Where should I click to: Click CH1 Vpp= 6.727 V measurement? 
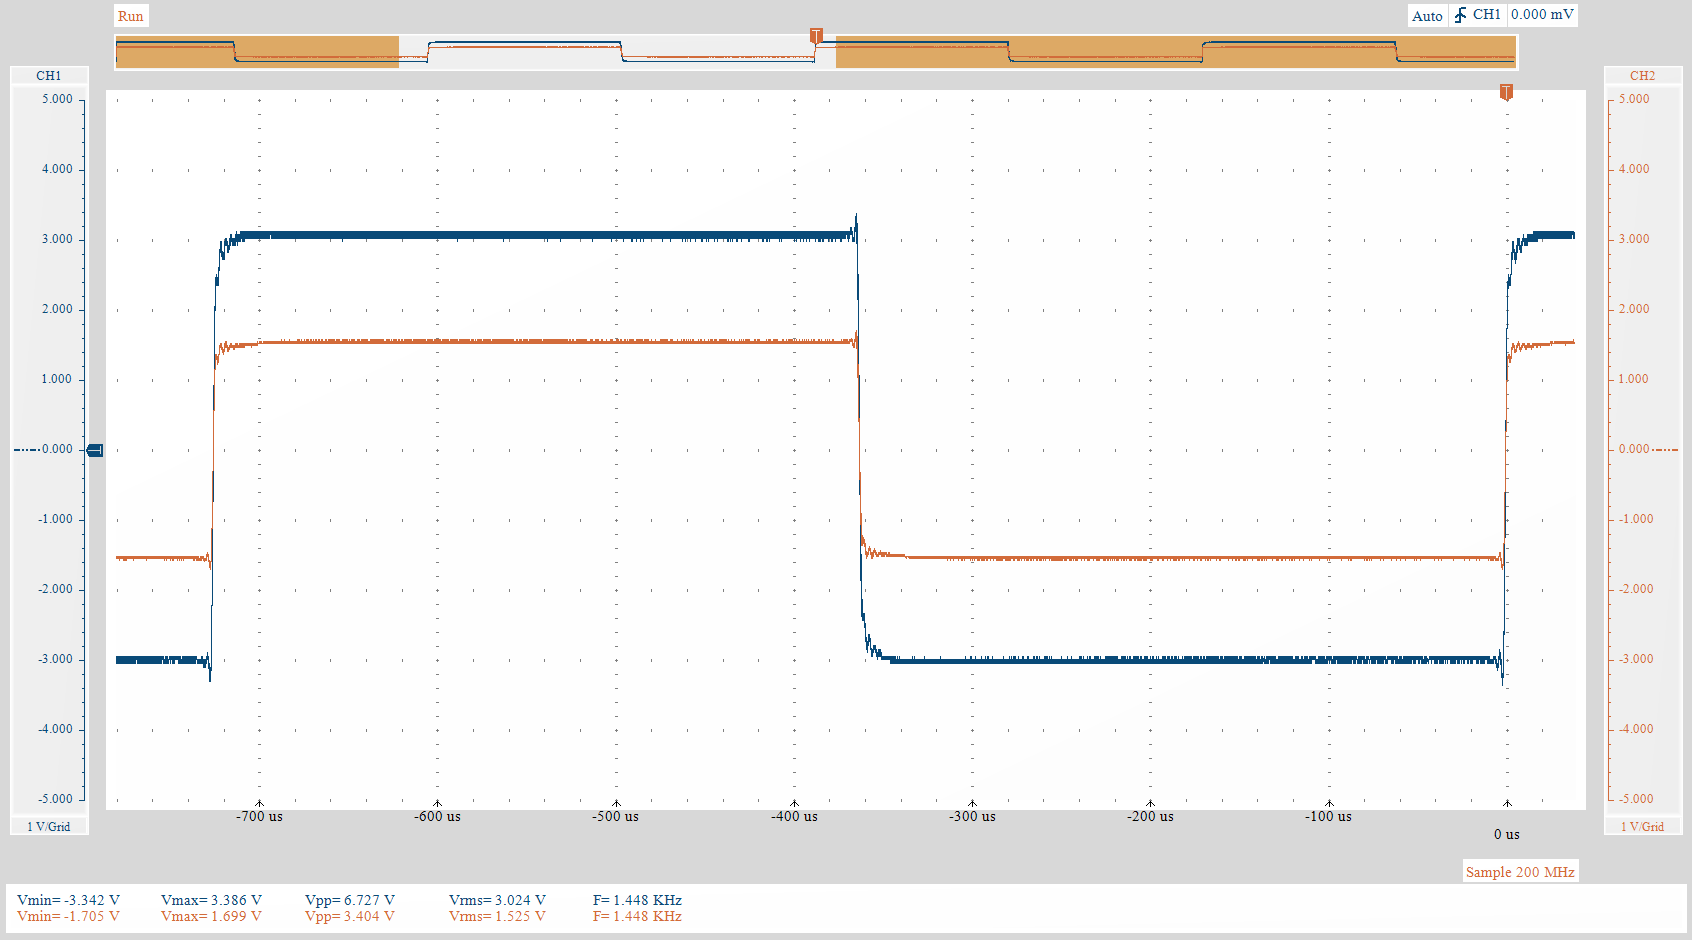pos(350,900)
